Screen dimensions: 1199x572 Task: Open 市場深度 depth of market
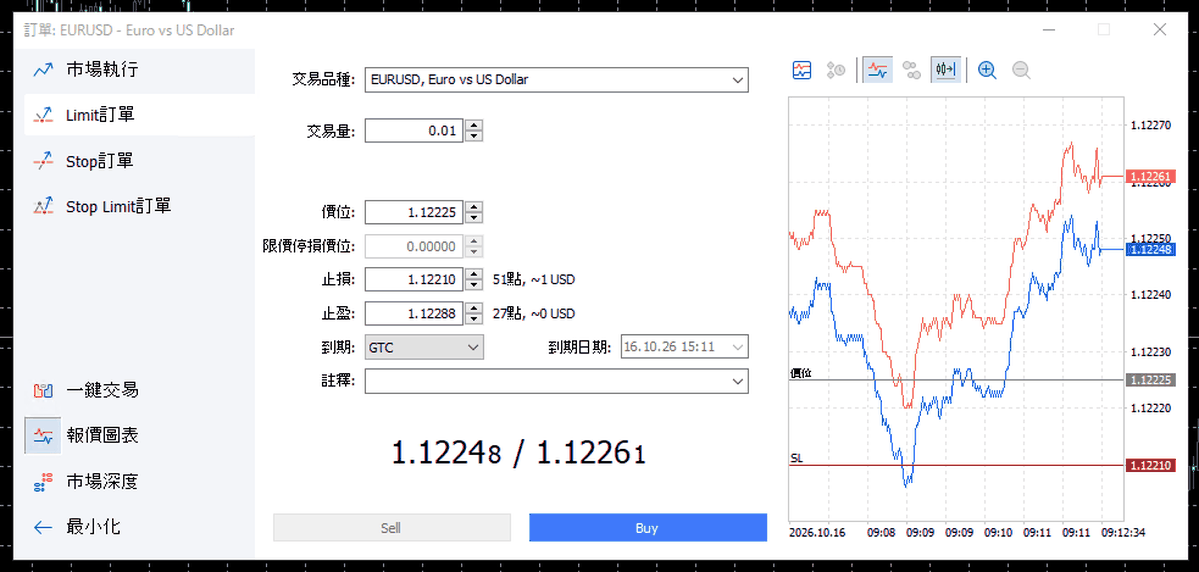coord(139,482)
